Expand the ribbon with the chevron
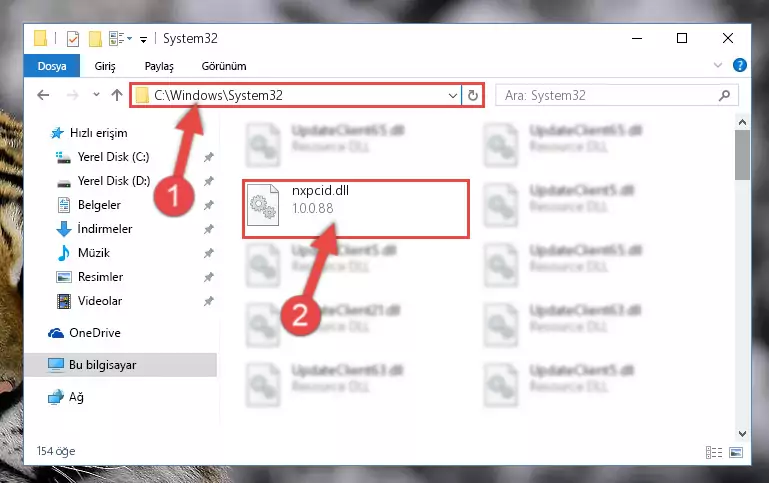769x483 pixels. (718, 65)
